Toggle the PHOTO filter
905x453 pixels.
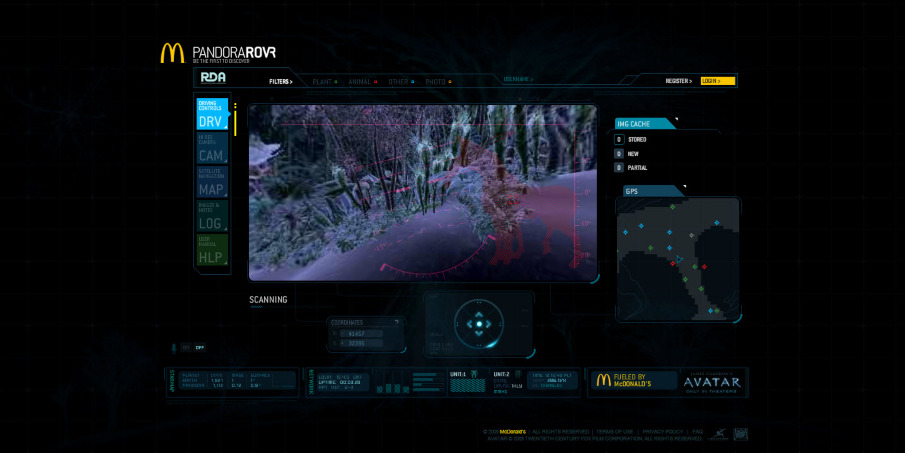(439, 82)
